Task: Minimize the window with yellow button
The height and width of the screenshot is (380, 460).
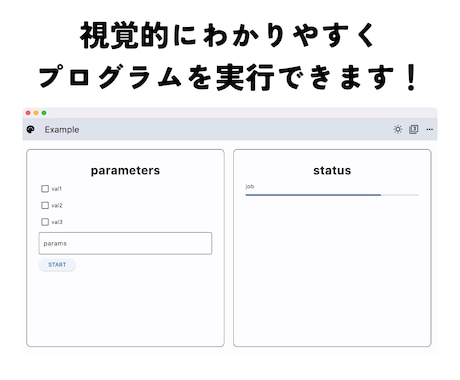Action: (36, 113)
